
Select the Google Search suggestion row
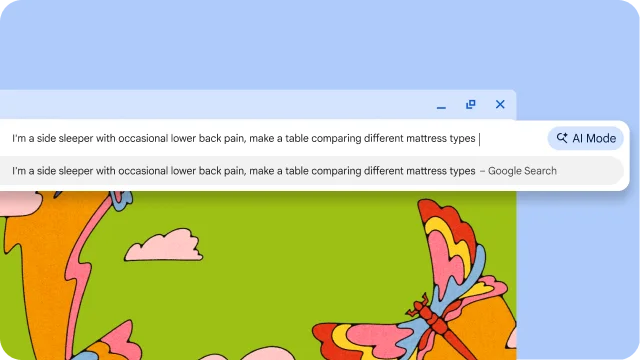click(312, 171)
